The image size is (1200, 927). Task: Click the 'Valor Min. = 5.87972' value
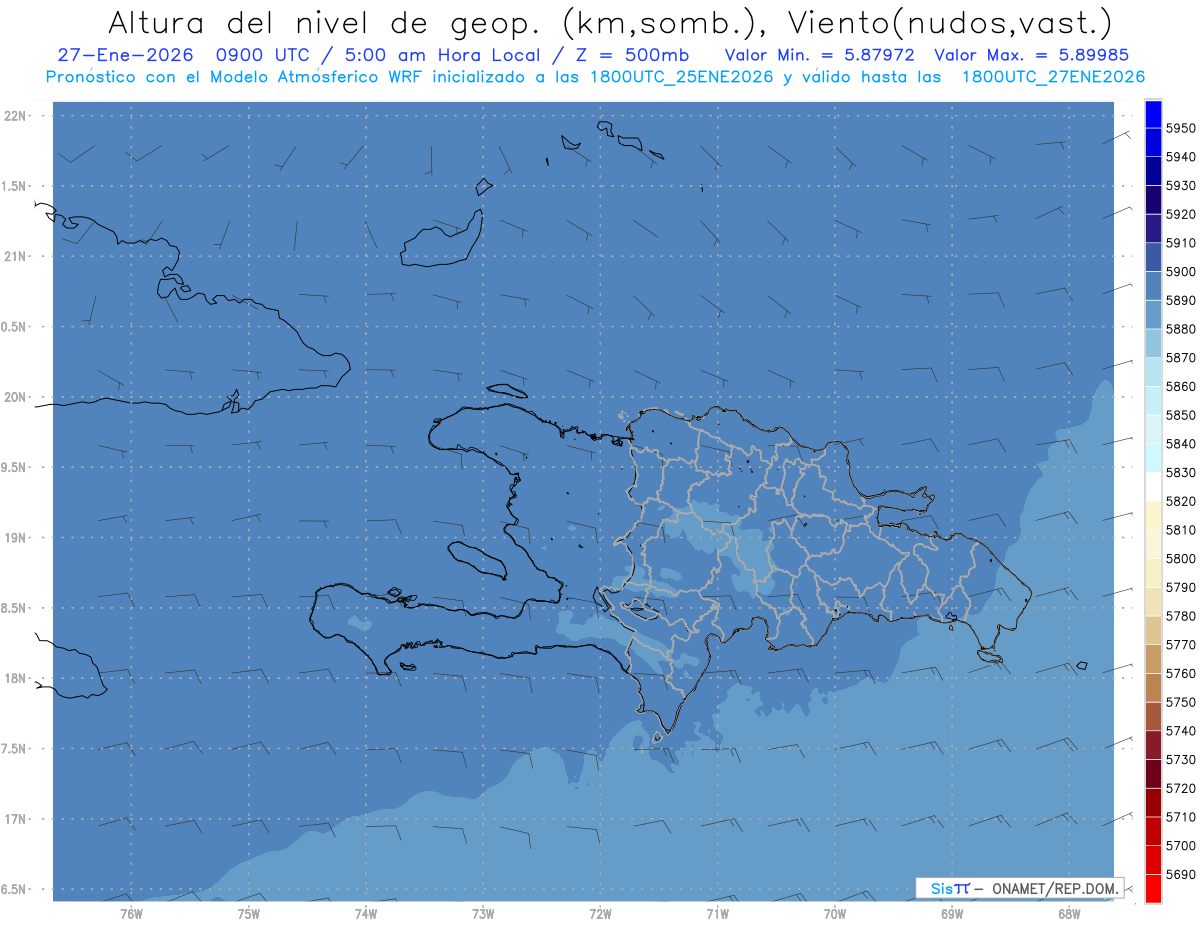pyautogui.click(x=820, y=55)
